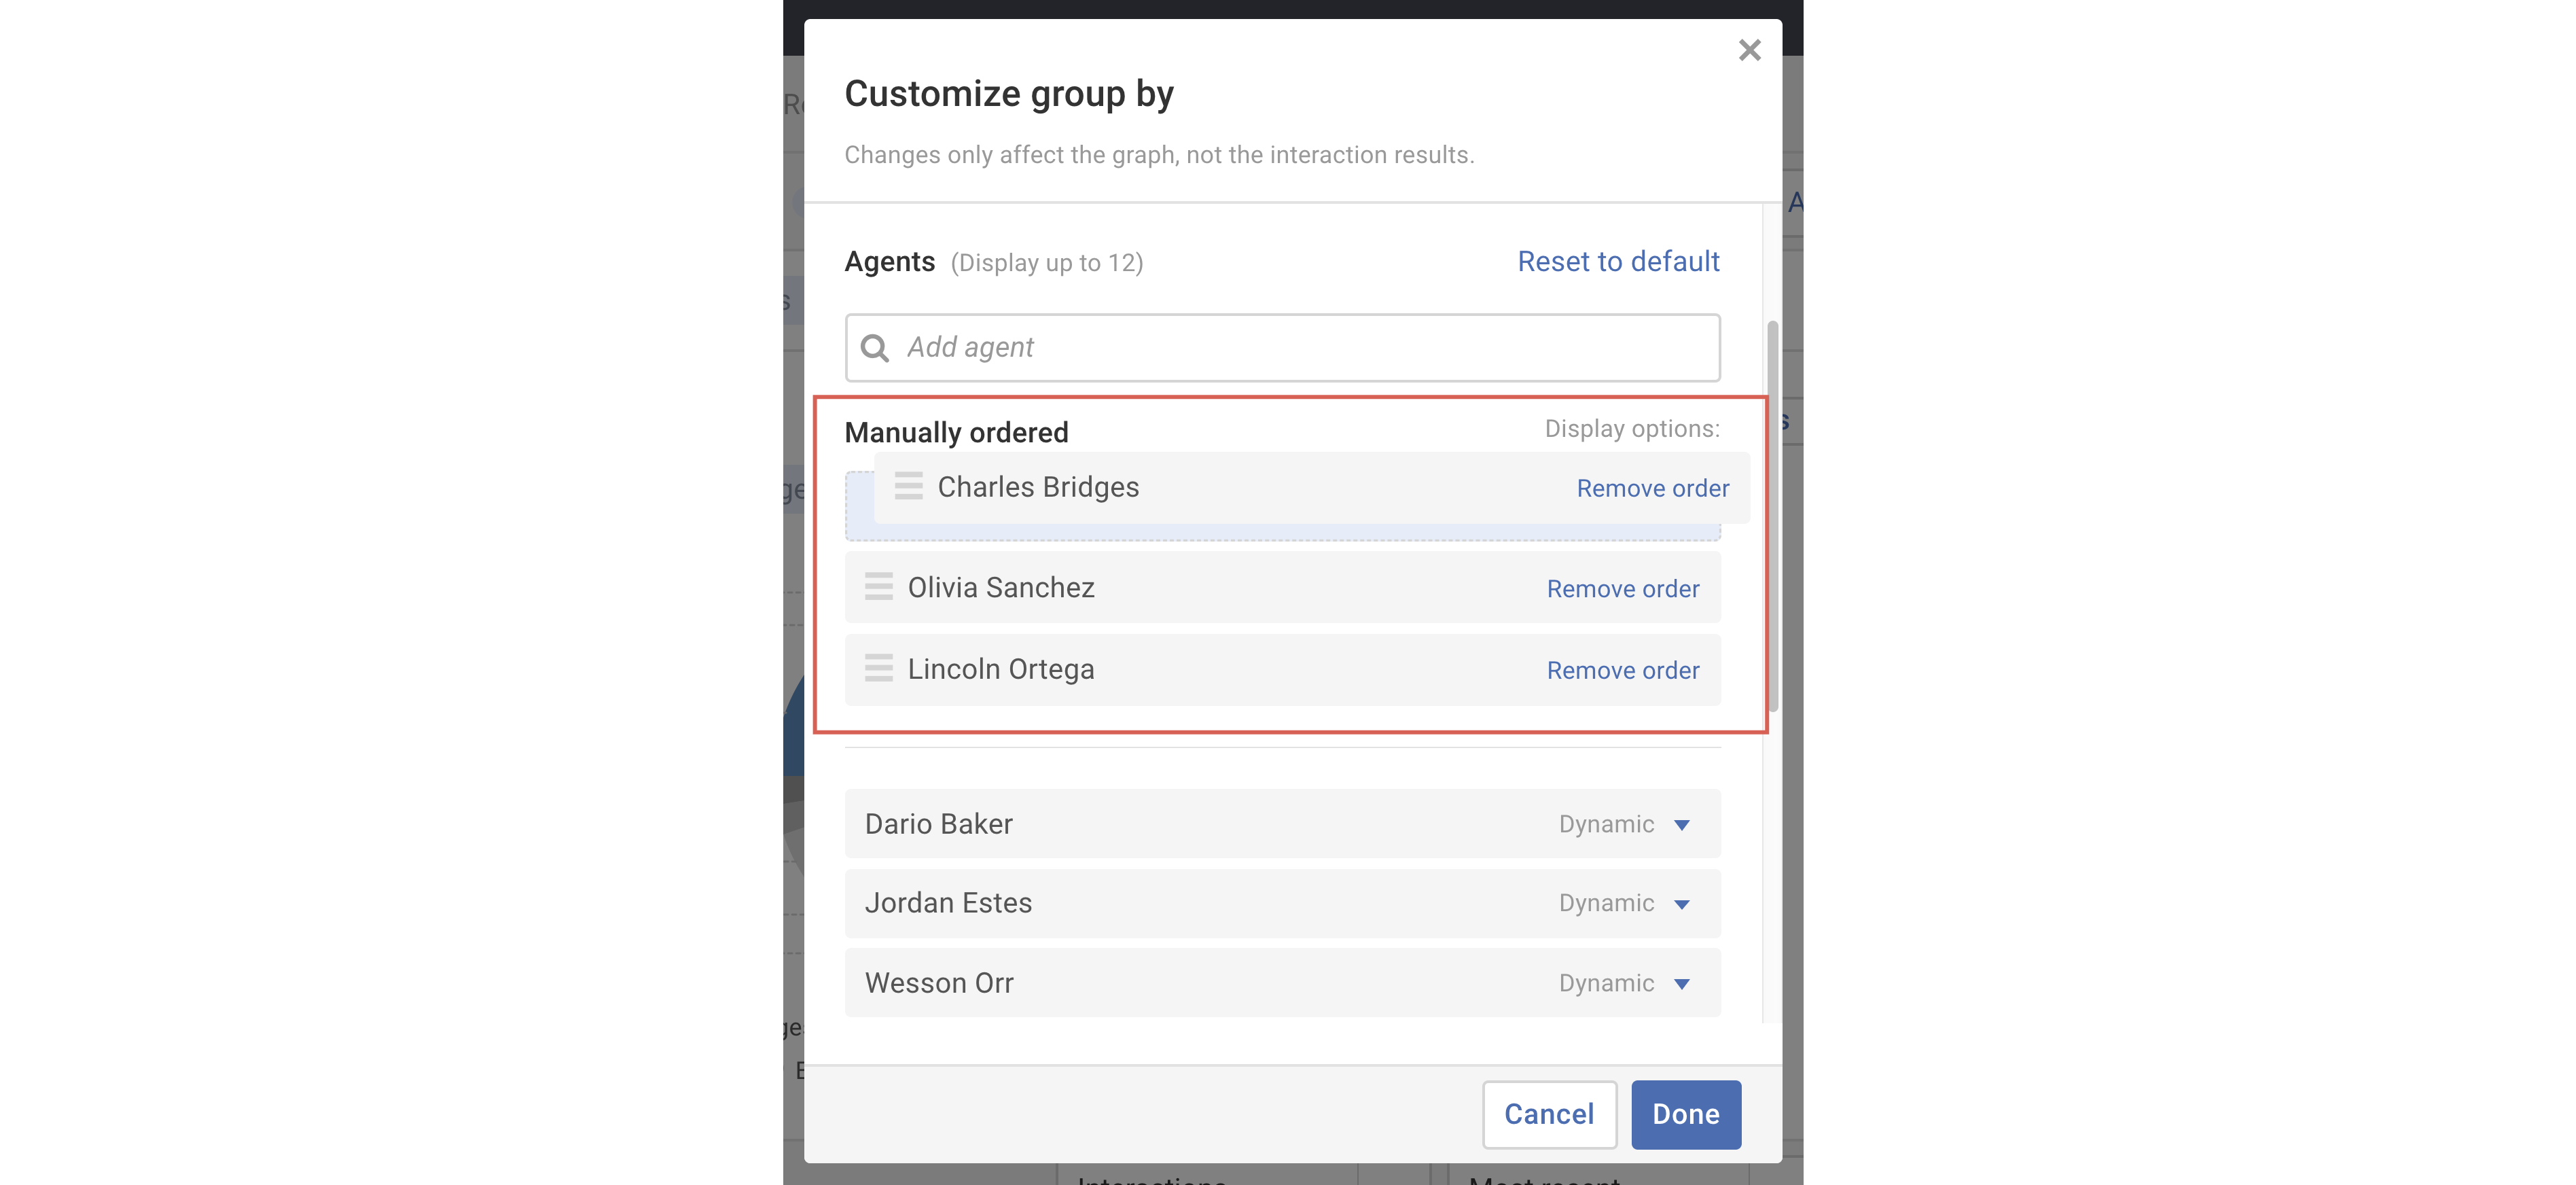Viewport: 2576px width, 1185px height.
Task: Open Wesson Orr Dynamic dropdown arrow
Action: [x=1682, y=984]
